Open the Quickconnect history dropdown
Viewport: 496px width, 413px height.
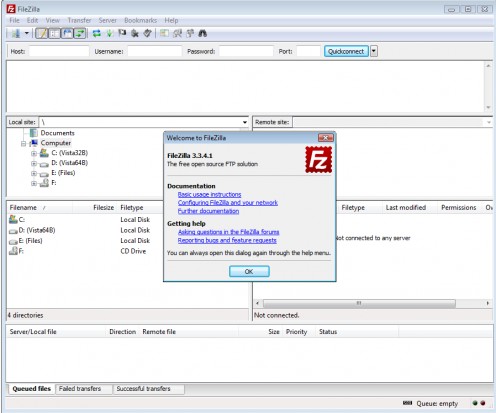374,51
